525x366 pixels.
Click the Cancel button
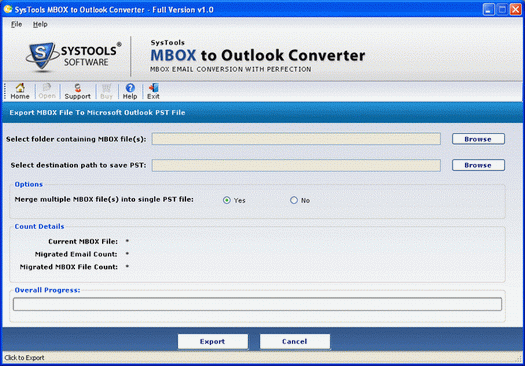[295, 341]
